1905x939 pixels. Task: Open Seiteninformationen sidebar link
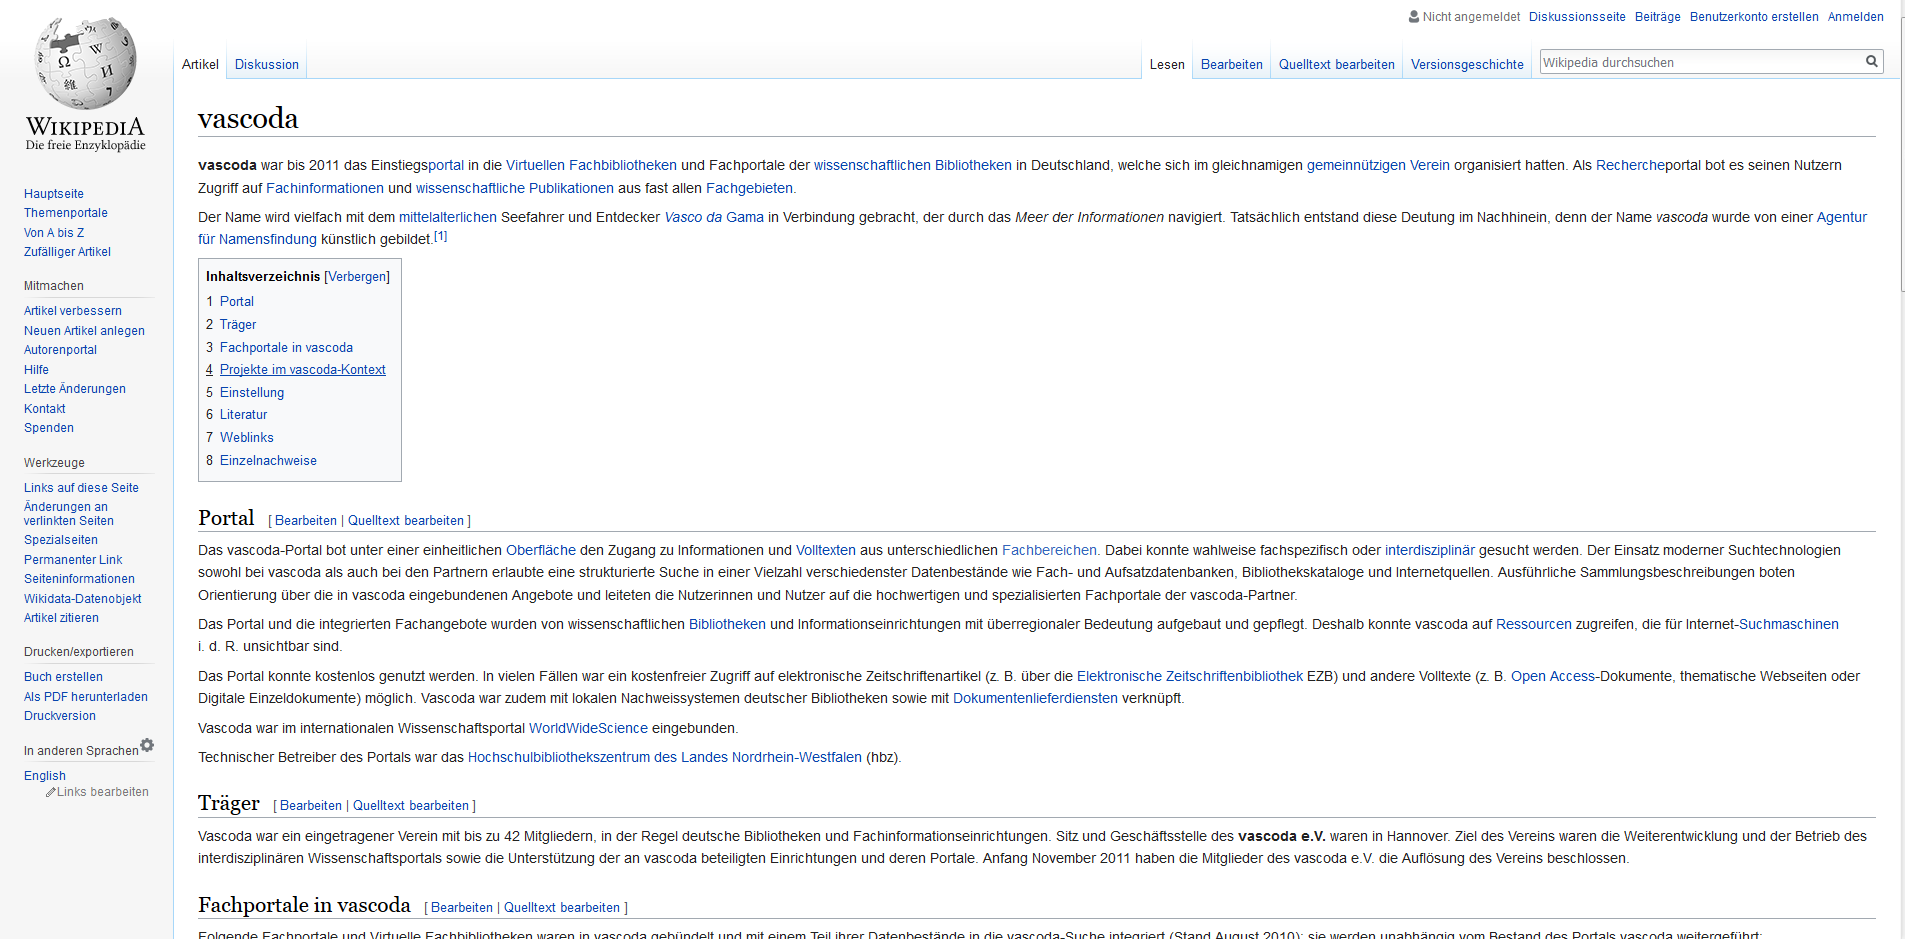[79, 579]
